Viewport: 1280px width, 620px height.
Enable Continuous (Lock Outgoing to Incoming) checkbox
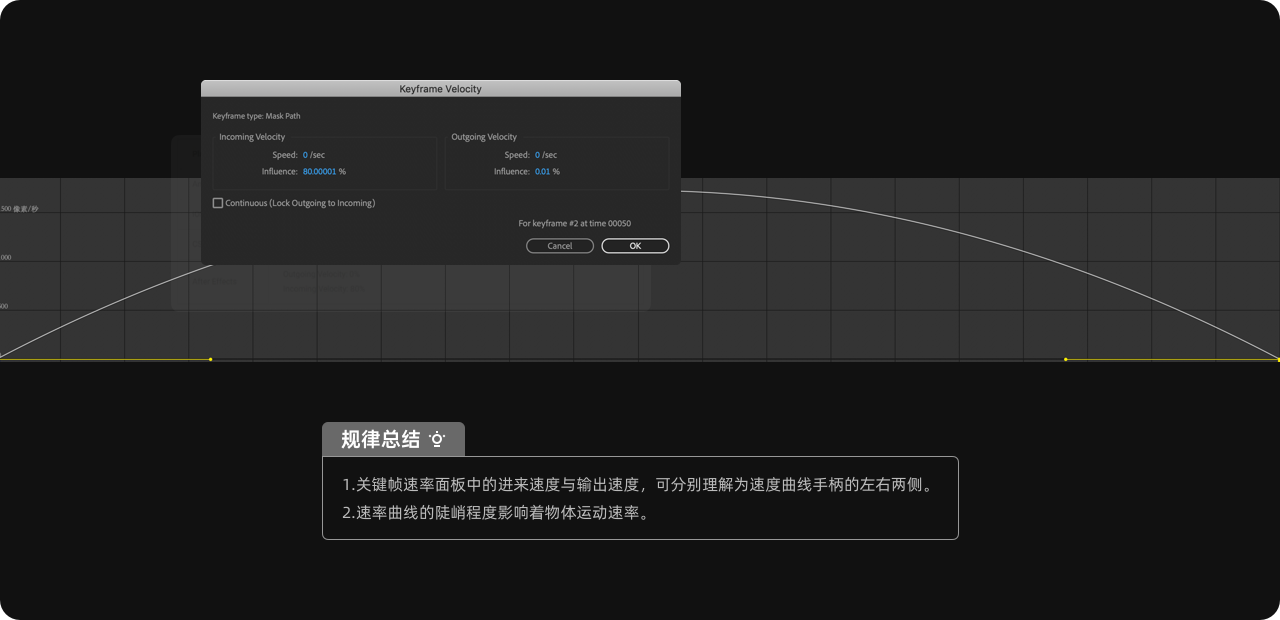[x=218, y=203]
